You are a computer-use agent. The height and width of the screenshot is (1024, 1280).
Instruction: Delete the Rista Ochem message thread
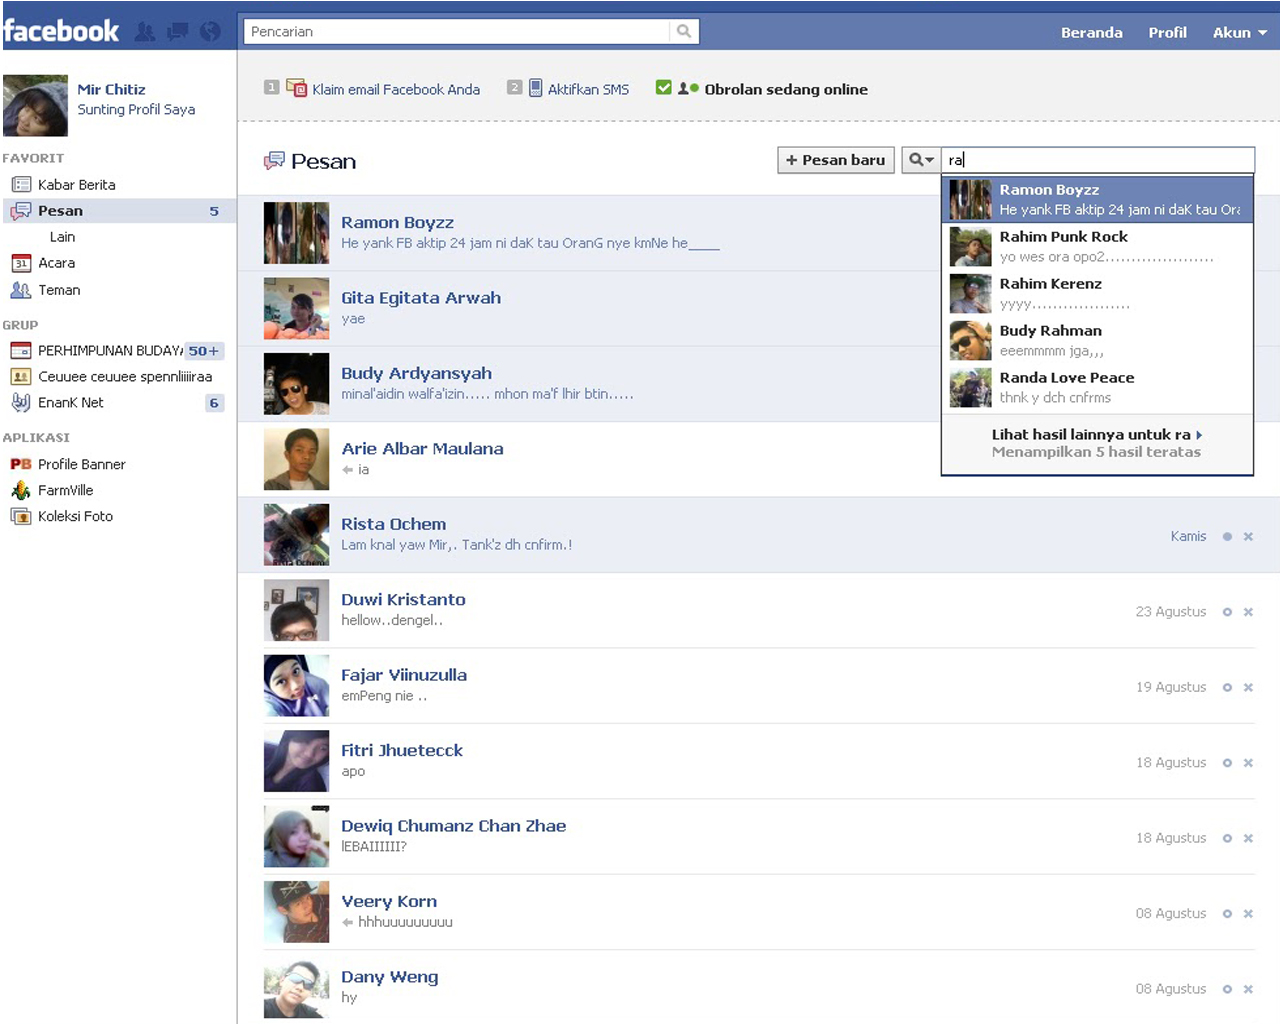click(1248, 537)
